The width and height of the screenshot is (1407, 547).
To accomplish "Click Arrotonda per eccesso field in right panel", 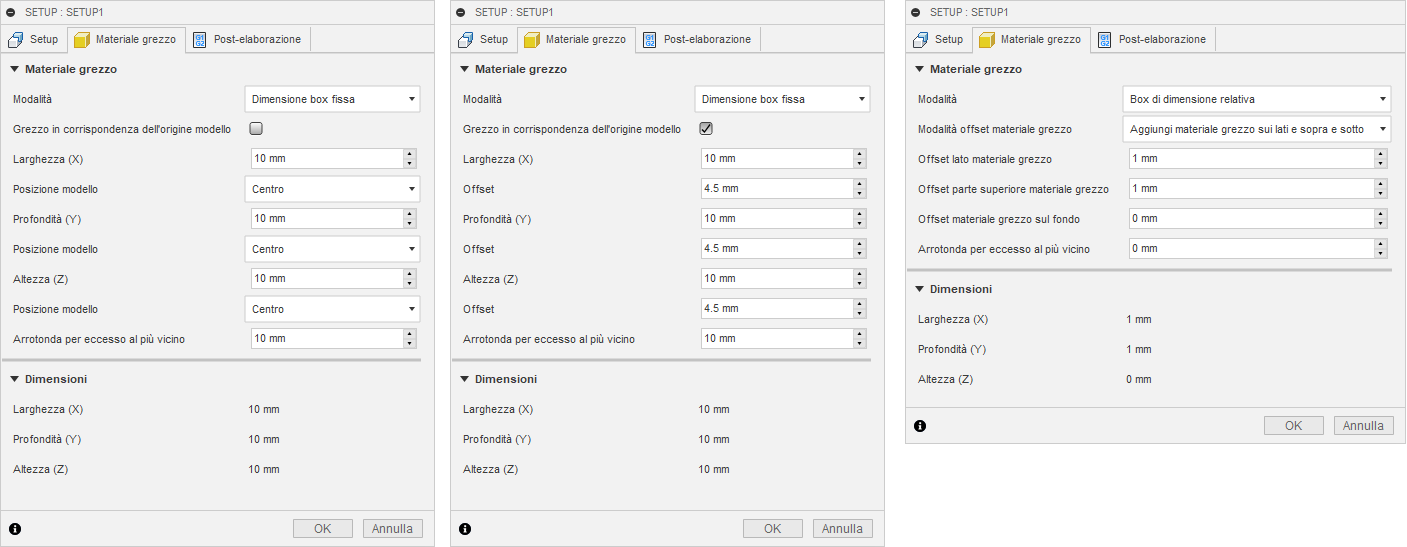I will pos(1251,249).
